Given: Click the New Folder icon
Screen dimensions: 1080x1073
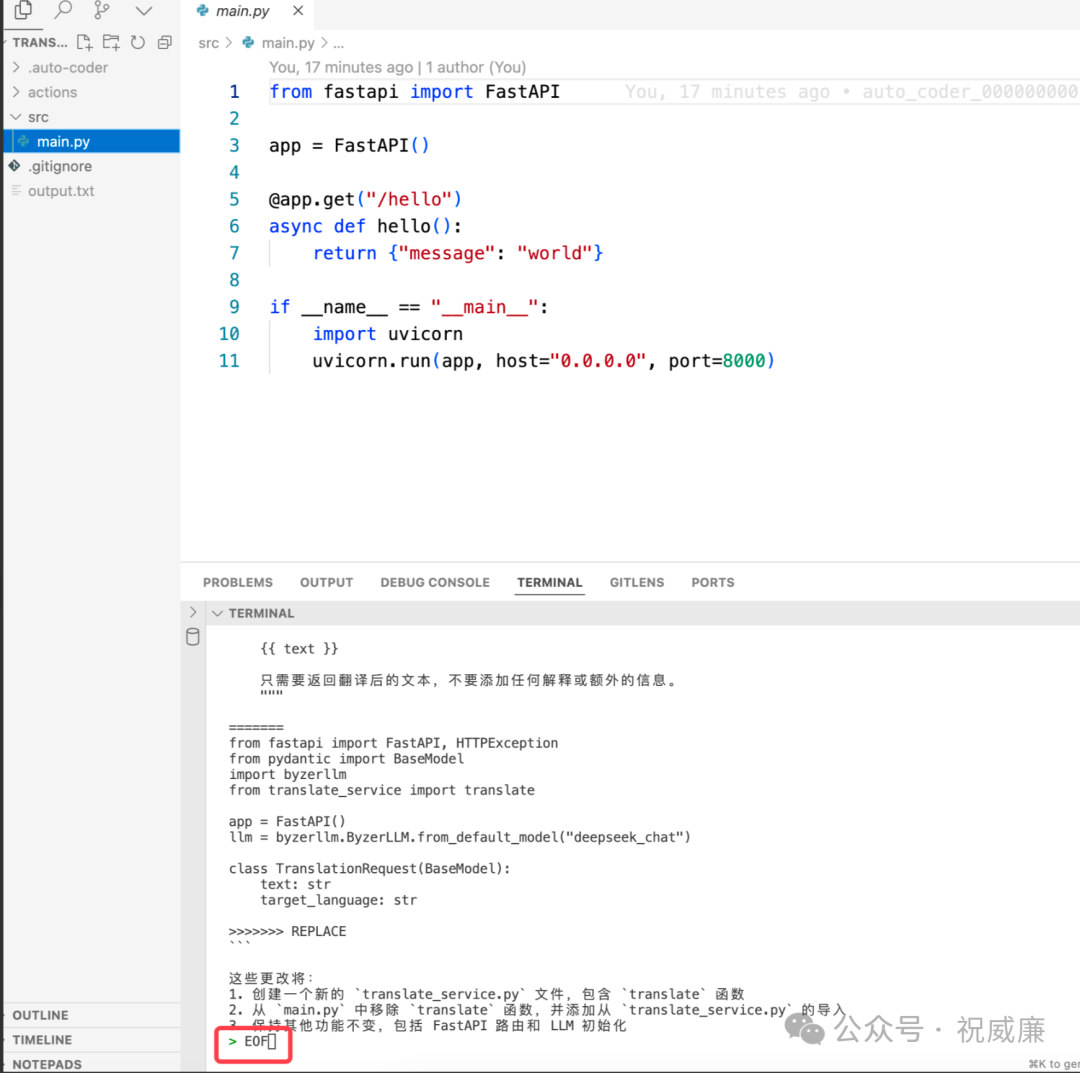Looking at the screenshot, I should point(111,43).
